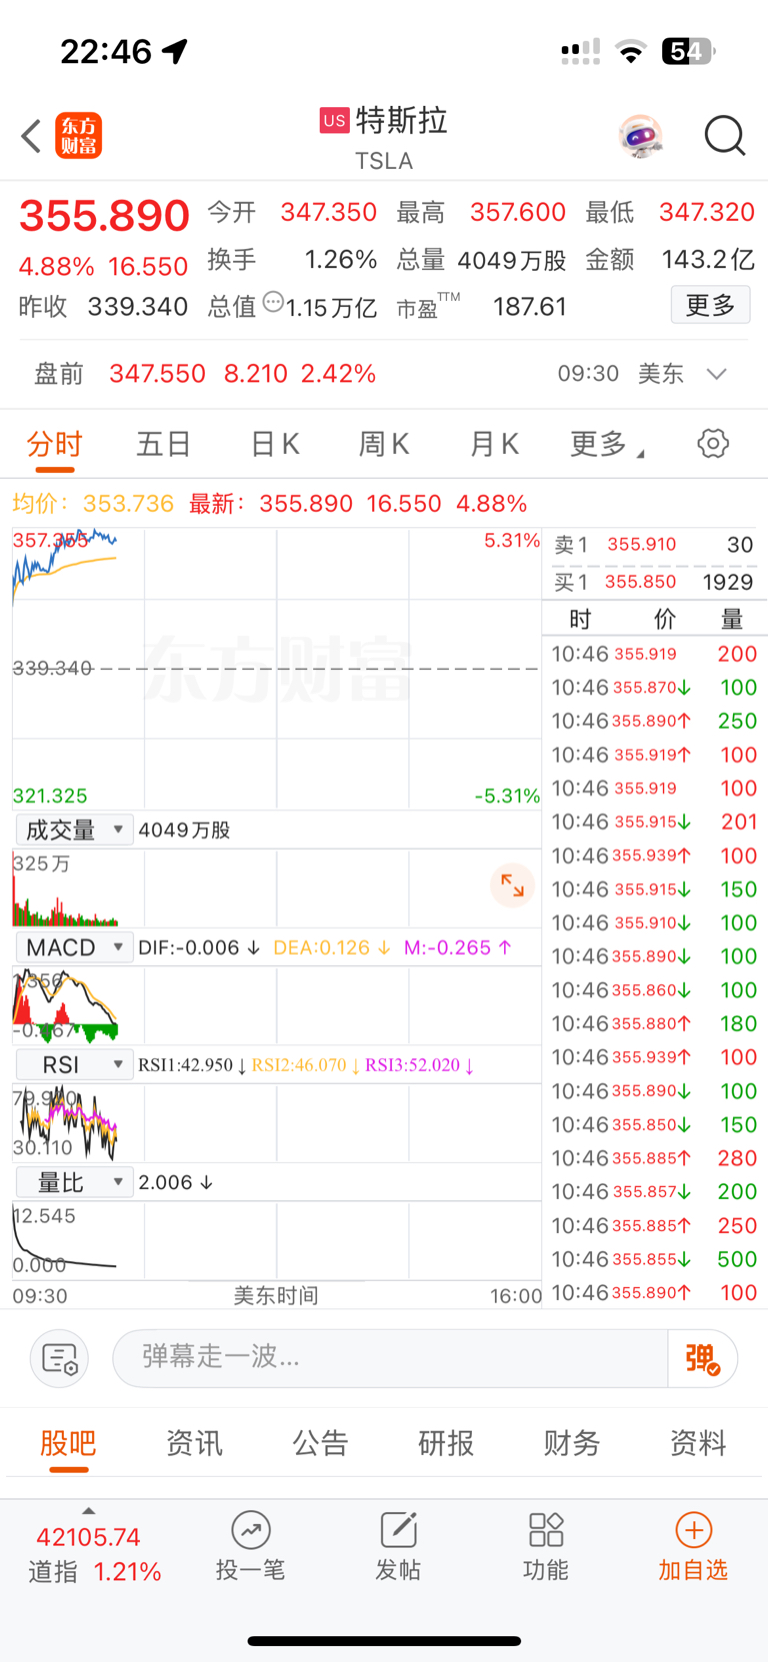Switch to the 五日 chart tab
The image size is (768, 1663).
point(164,444)
